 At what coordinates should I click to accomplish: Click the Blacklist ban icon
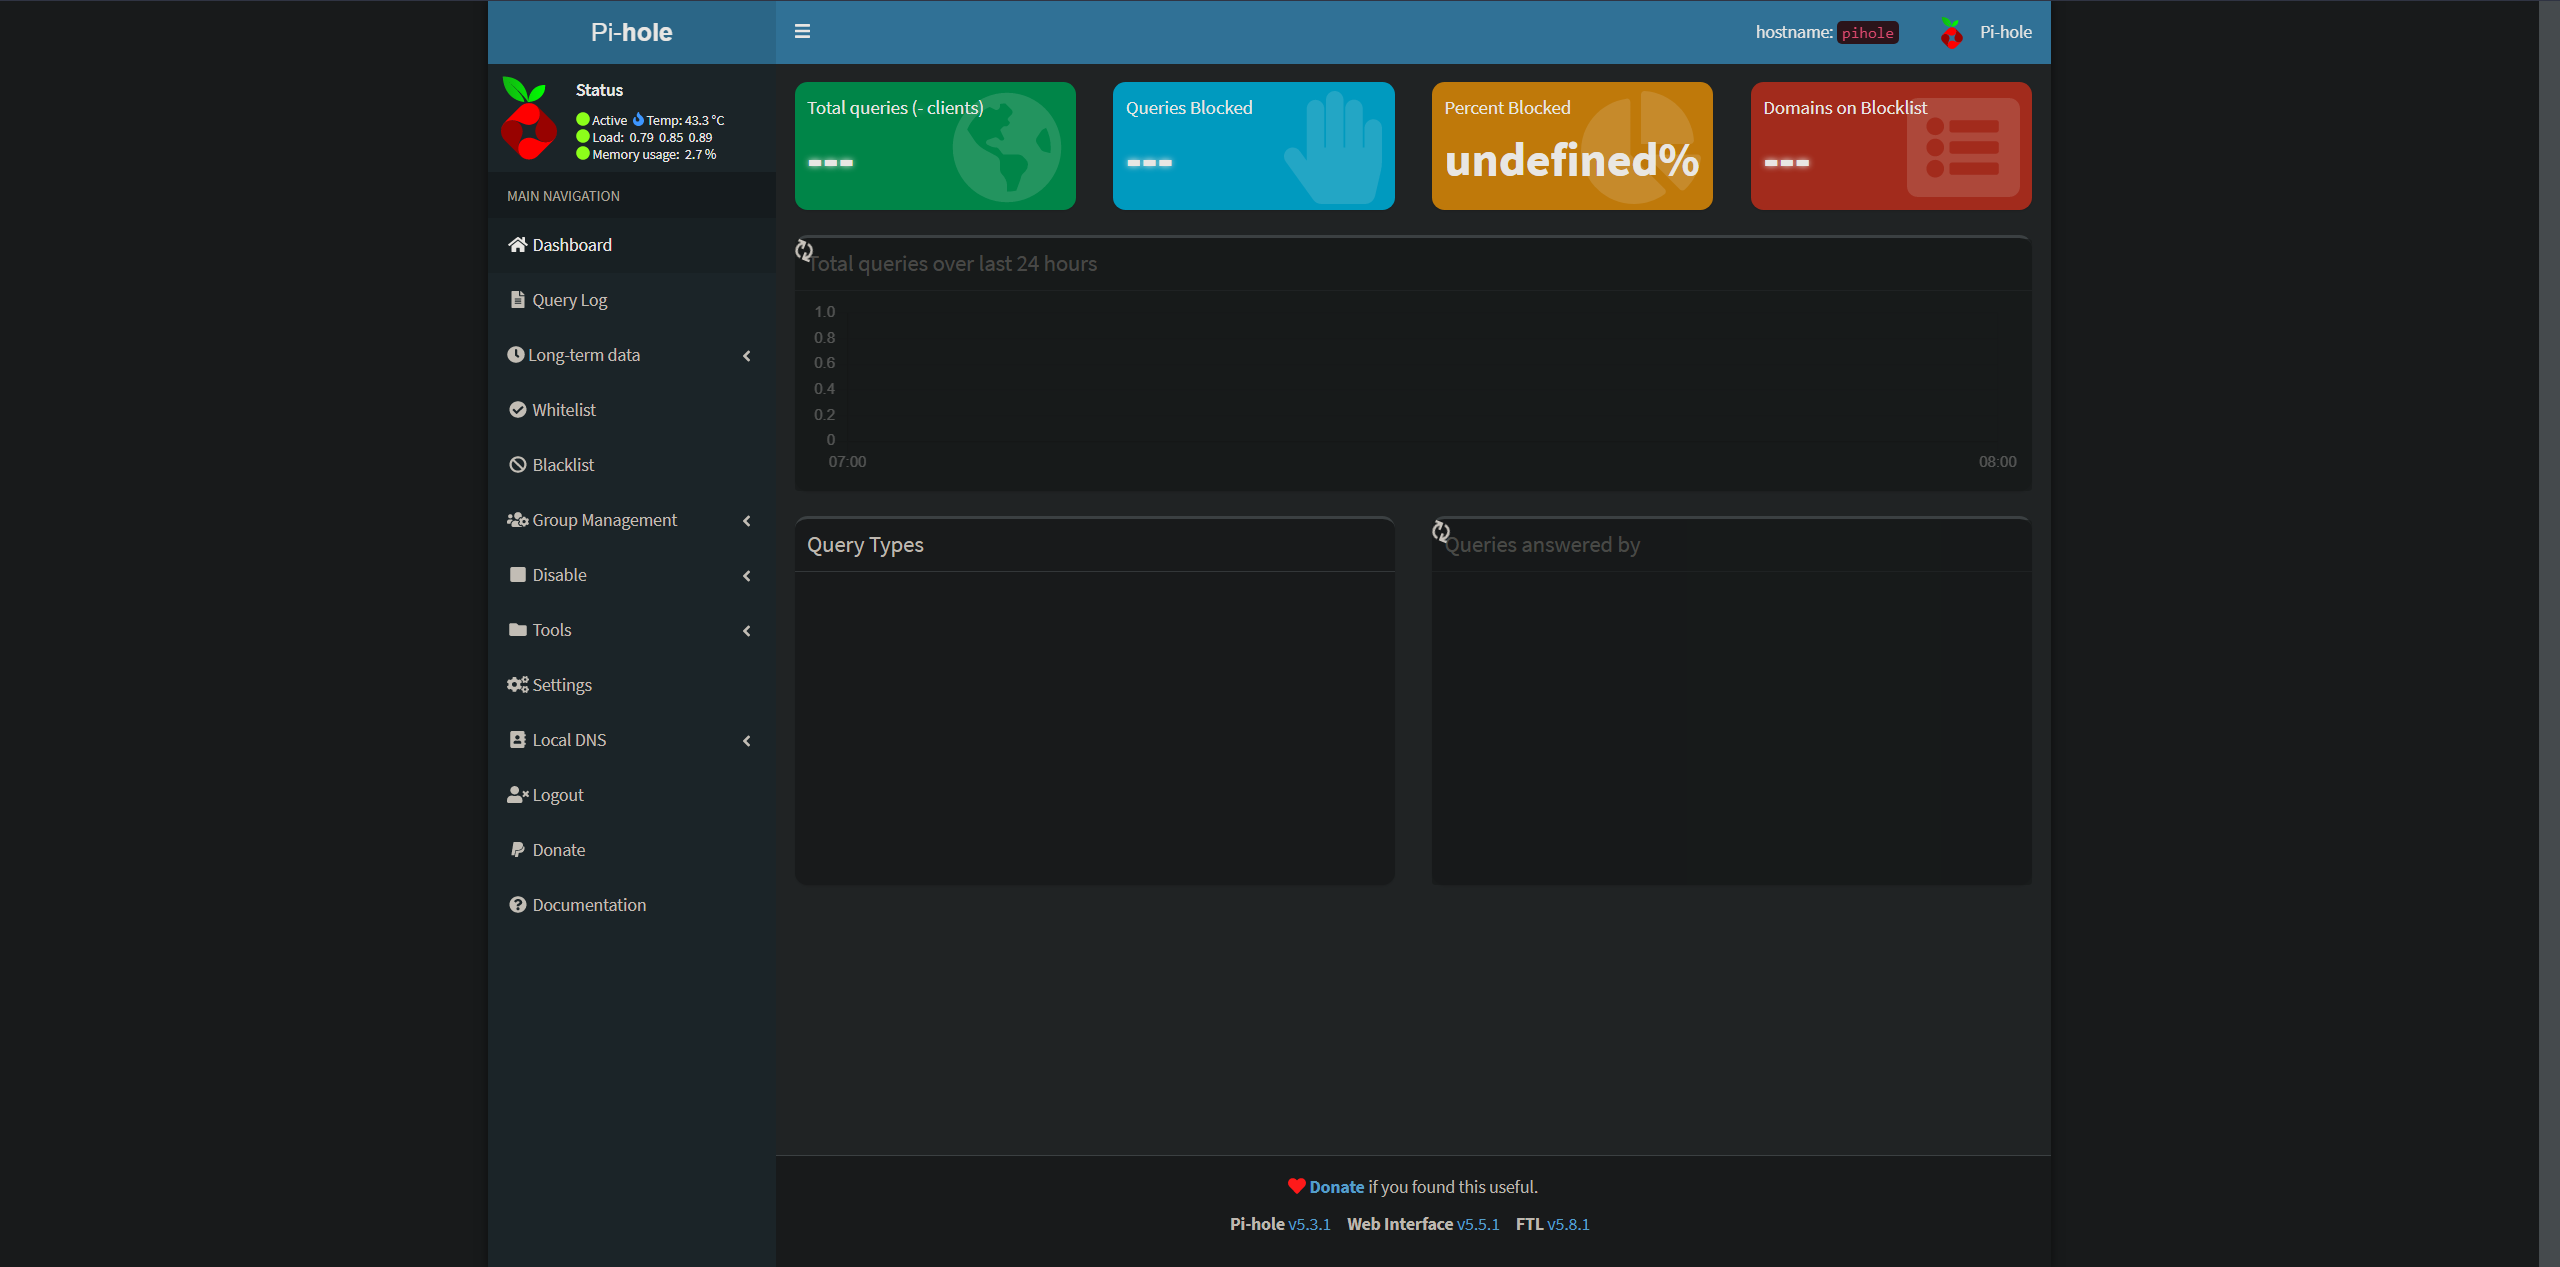click(x=517, y=465)
